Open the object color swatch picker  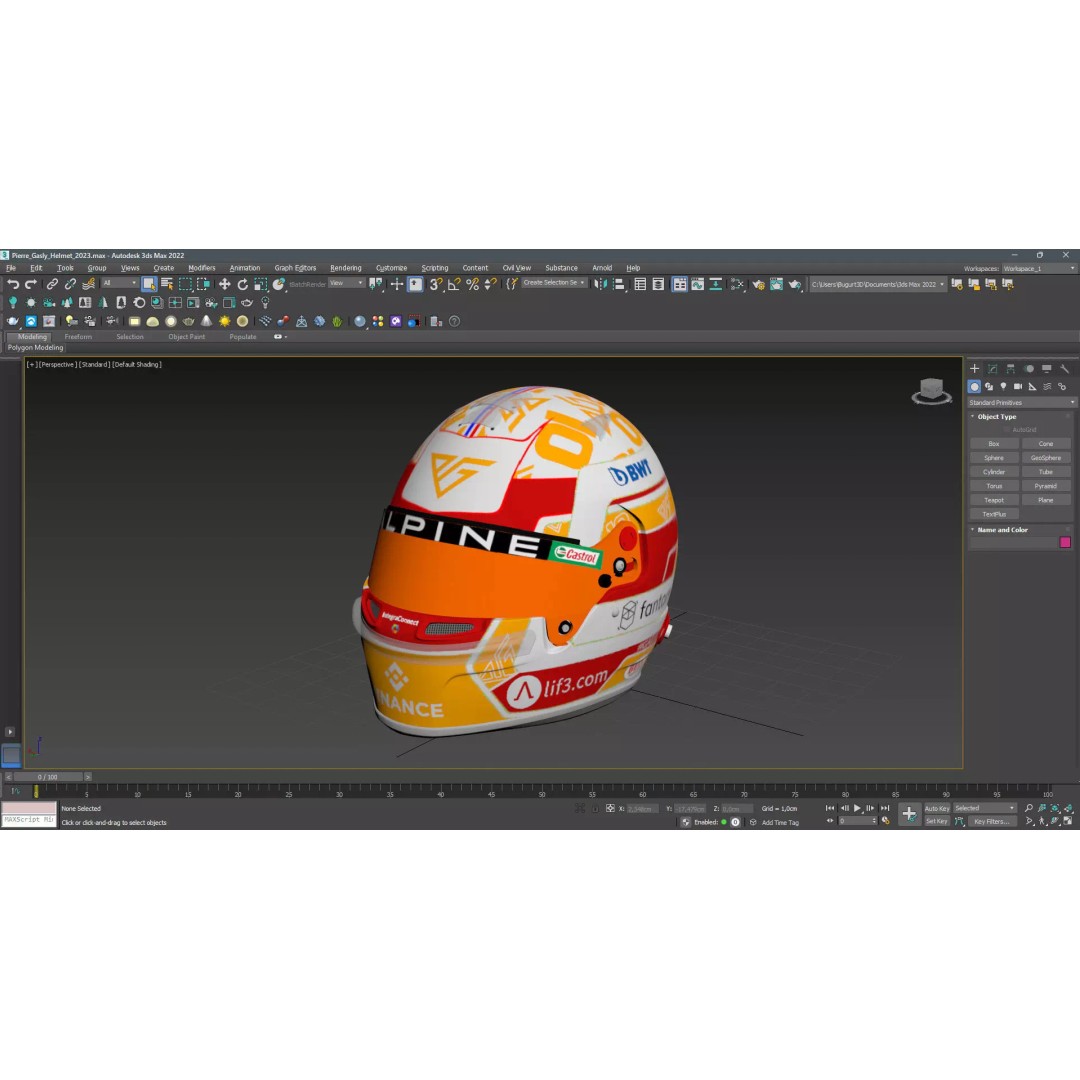coord(1065,541)
